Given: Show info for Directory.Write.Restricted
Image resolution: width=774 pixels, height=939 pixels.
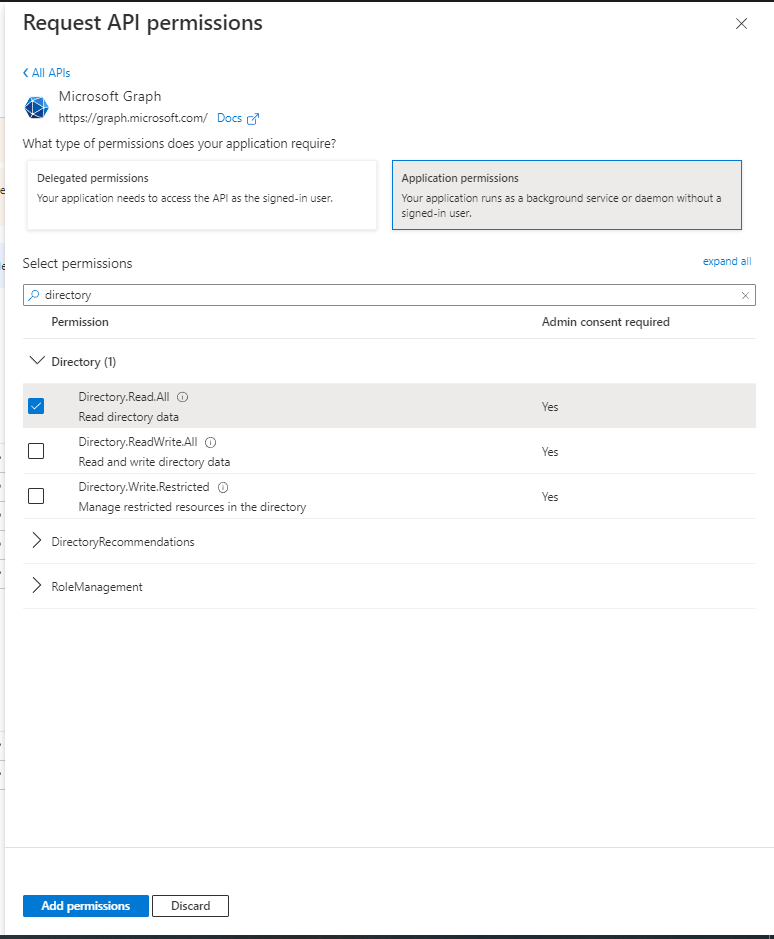Looking at the screenshot, I should [223, 487].
